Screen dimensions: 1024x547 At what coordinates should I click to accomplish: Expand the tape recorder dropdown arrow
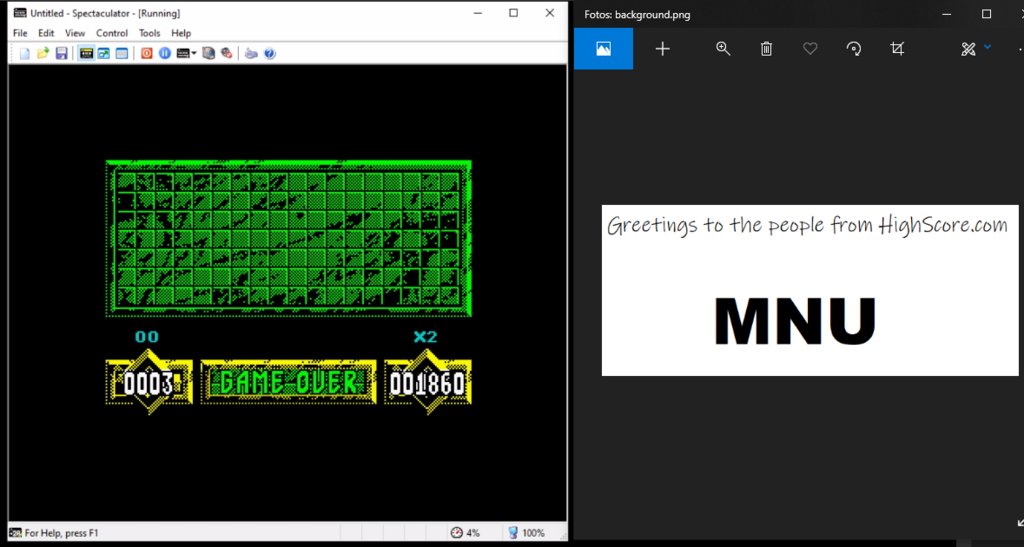[x=194, y=54]
